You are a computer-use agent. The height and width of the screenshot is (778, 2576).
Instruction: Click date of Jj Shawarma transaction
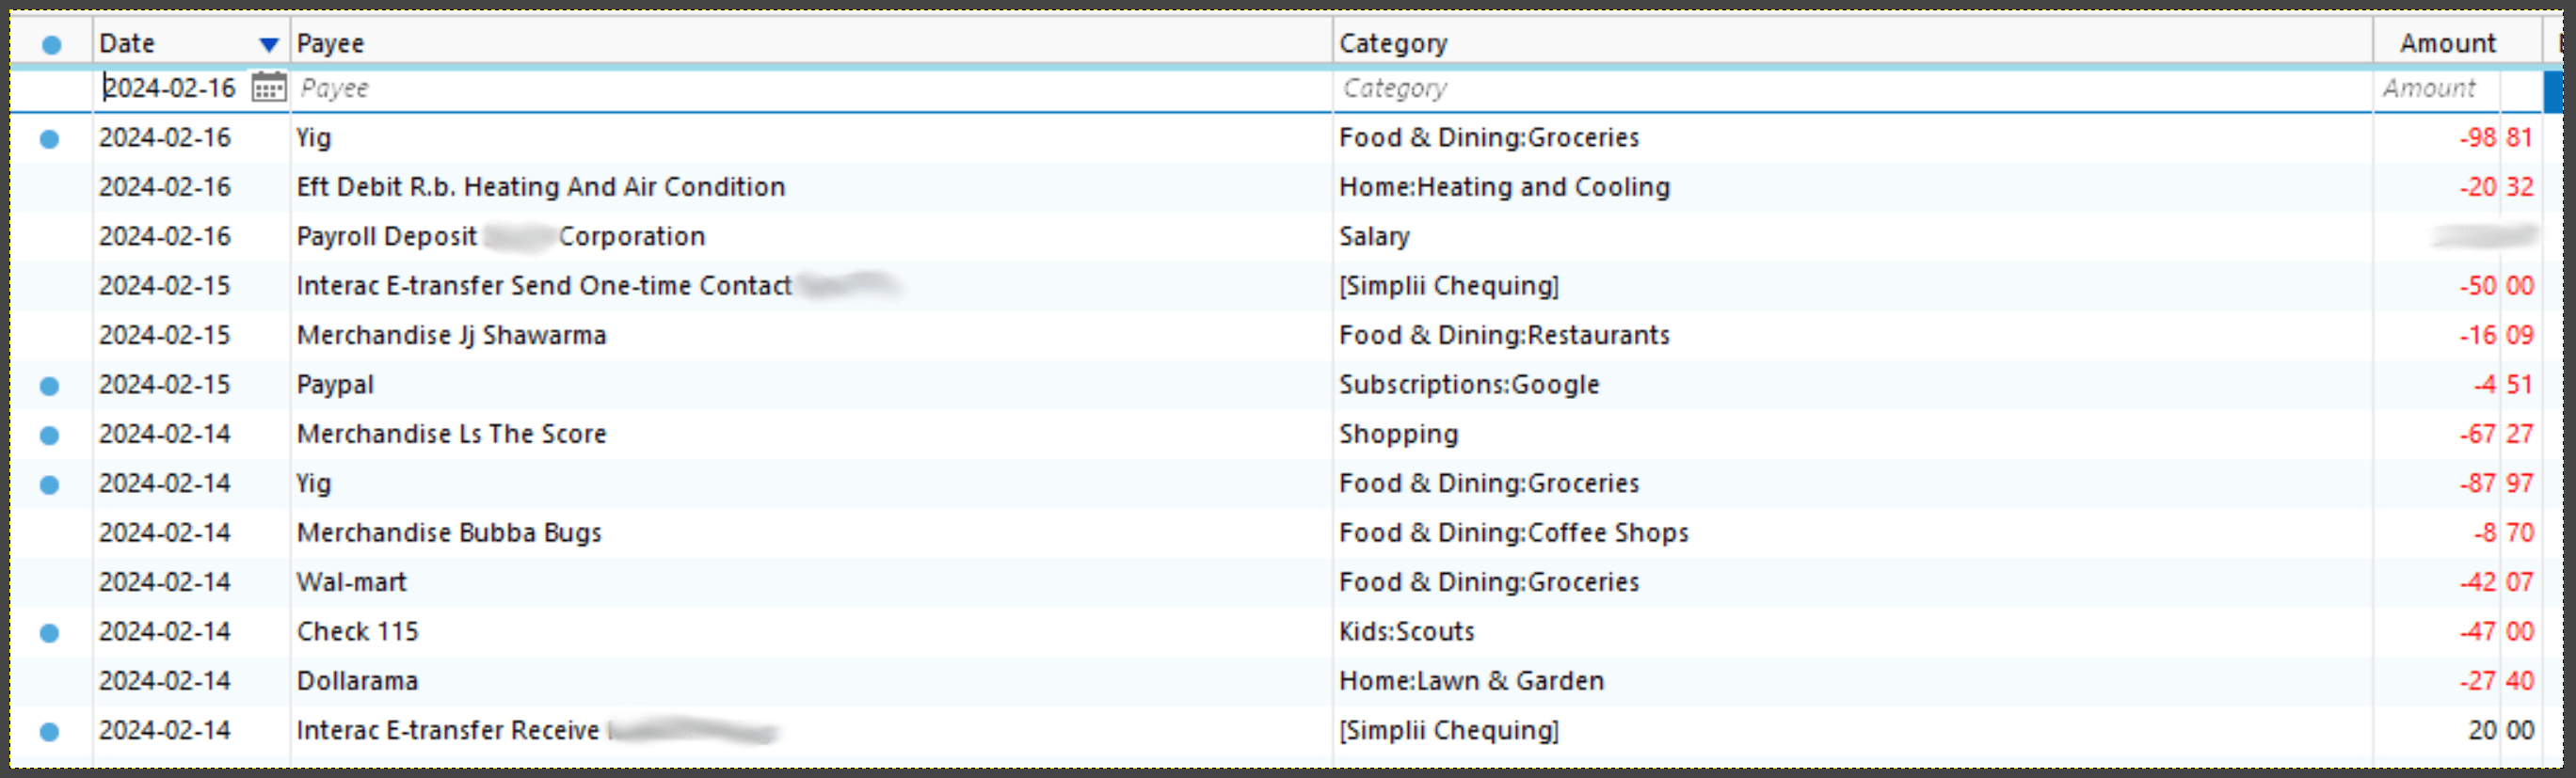[165, 335]
